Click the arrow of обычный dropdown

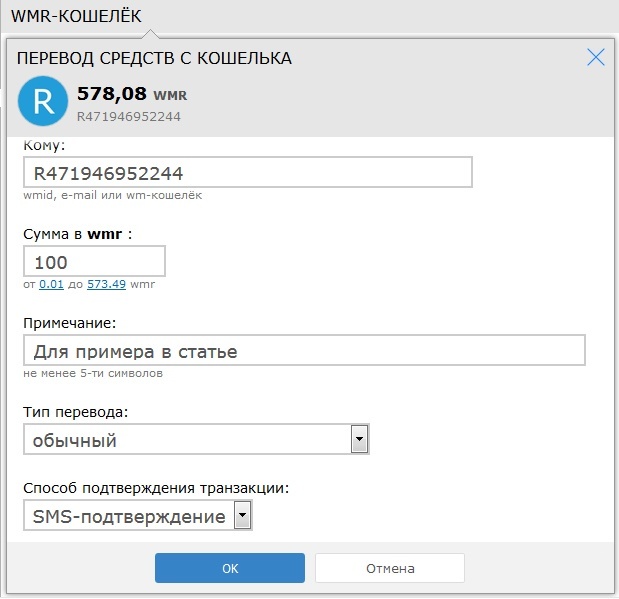pos(359,439)
